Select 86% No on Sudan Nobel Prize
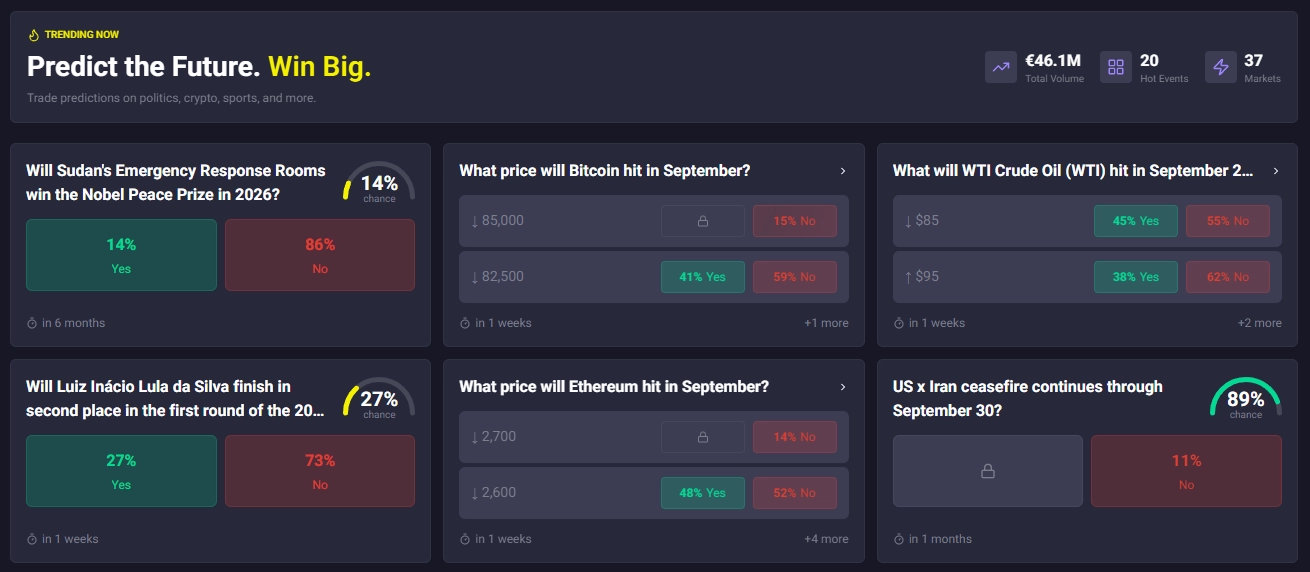This screenshot has height=572, width=1310. 320,255
